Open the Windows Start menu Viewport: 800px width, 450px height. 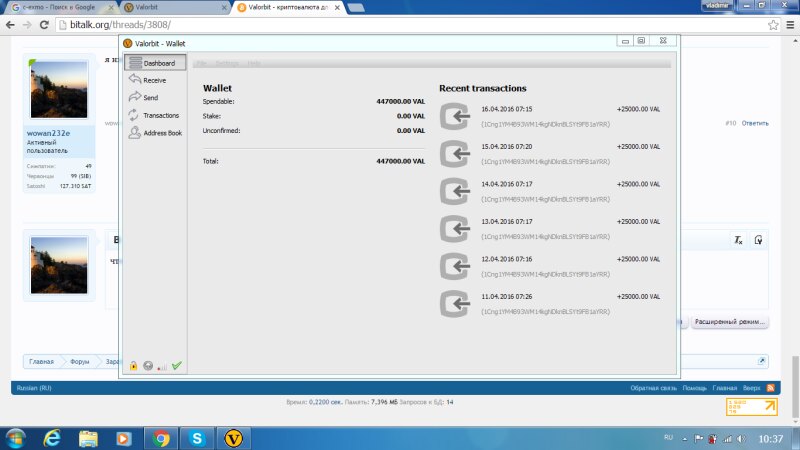[x=17, y=437]
